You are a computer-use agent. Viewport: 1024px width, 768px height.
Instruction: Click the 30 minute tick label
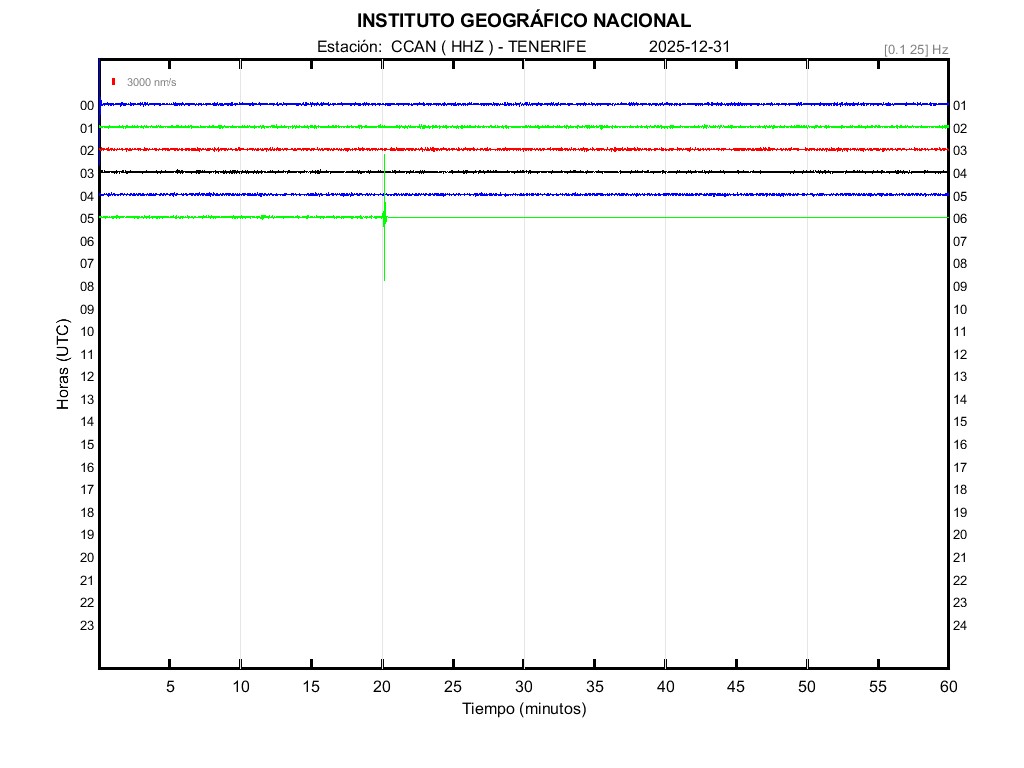click(x=524, y=687)
